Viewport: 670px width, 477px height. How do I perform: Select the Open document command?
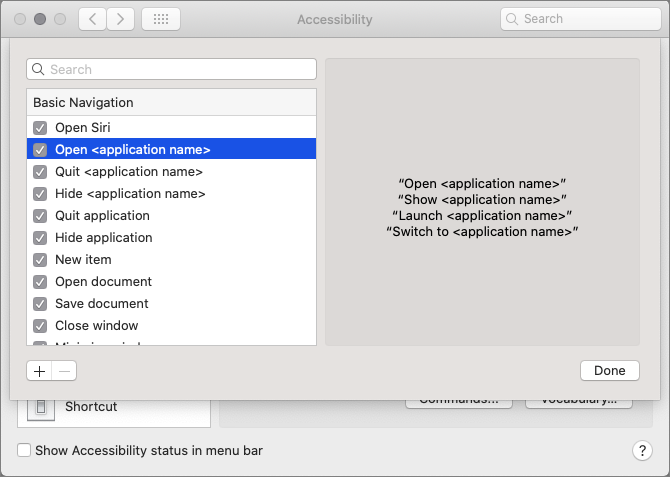(104, 282)
